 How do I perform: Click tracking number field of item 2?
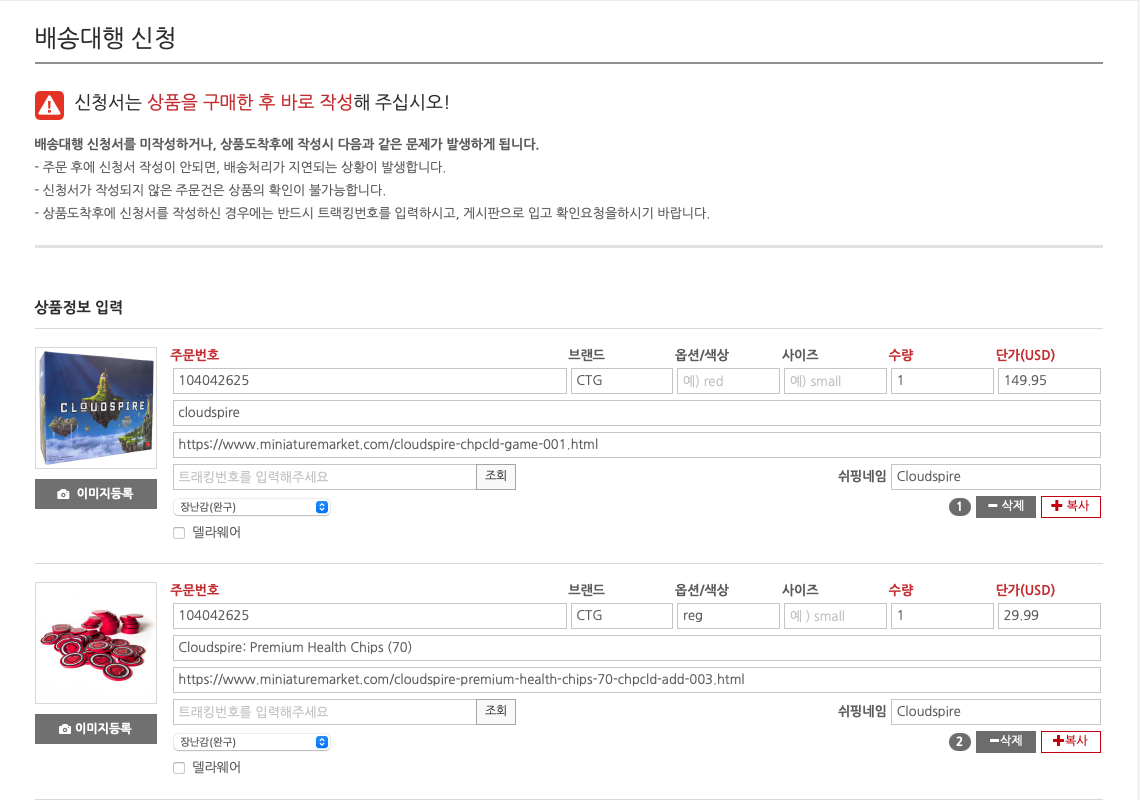[x=324, y=712]
